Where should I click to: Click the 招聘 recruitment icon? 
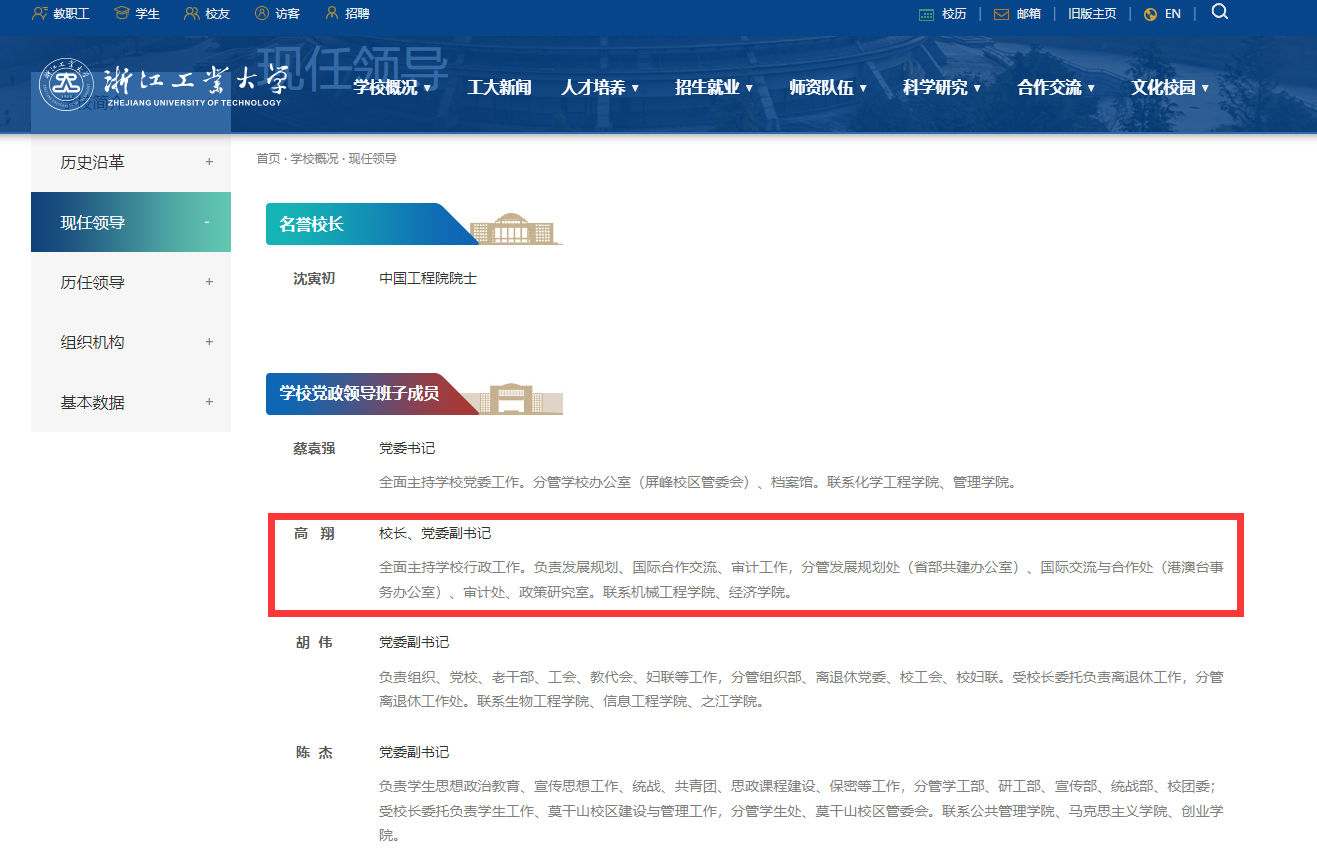(333, 14)
